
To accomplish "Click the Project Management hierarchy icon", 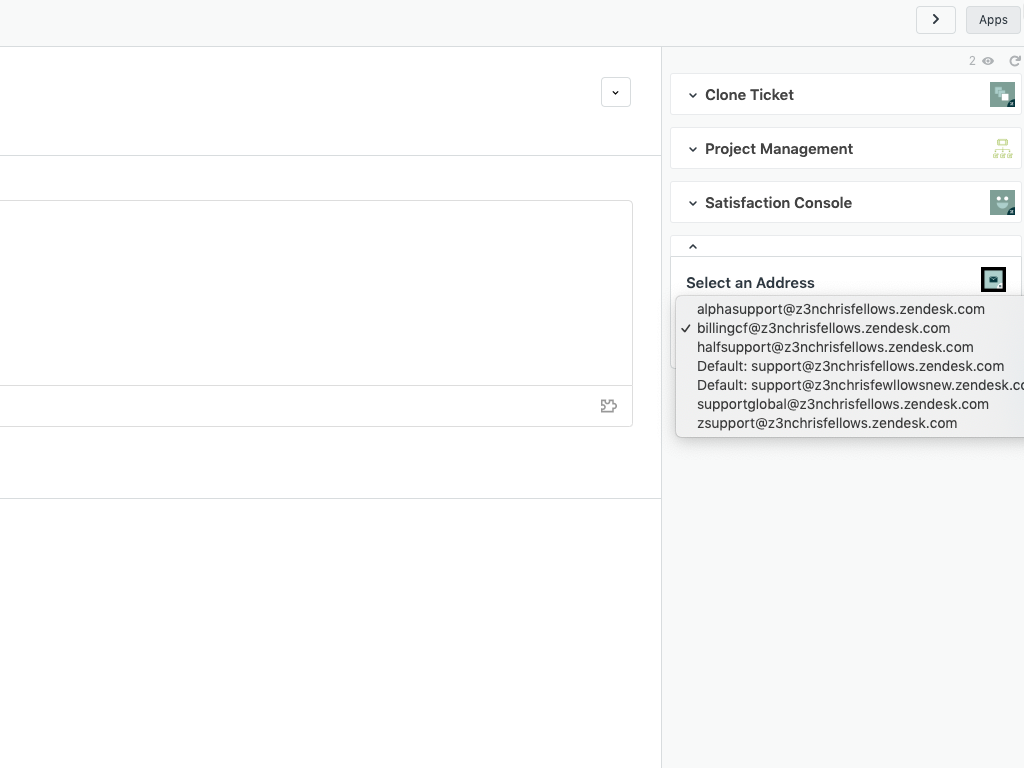I will coord(1002,149).
